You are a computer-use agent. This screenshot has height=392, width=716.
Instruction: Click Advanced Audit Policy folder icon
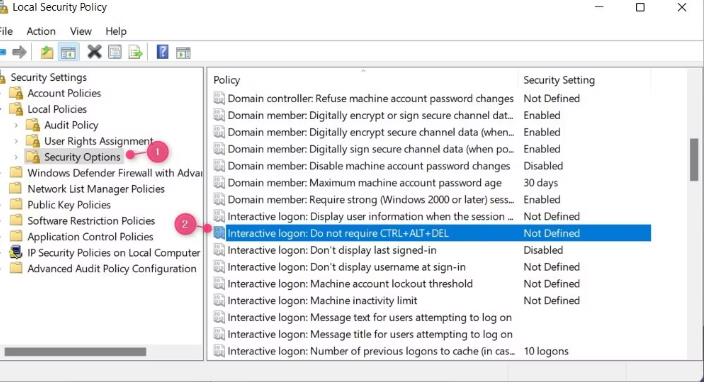16,268
